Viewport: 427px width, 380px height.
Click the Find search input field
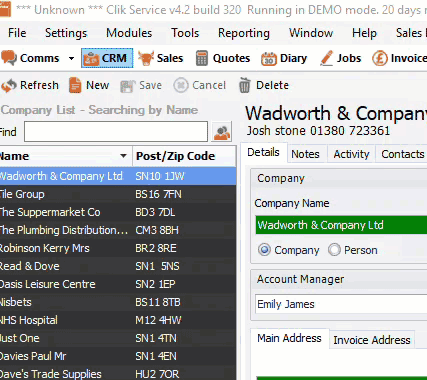(x=116, y=132)
